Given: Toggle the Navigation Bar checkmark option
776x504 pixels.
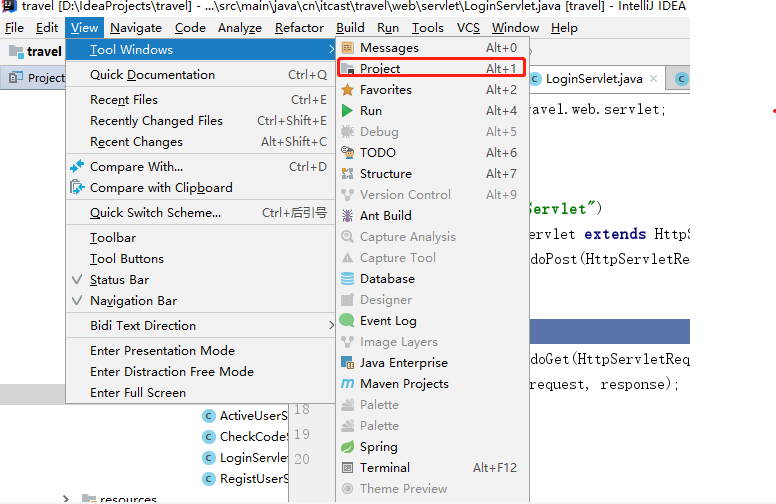Looking at the screenshot, I should click(x=200, y=301).
